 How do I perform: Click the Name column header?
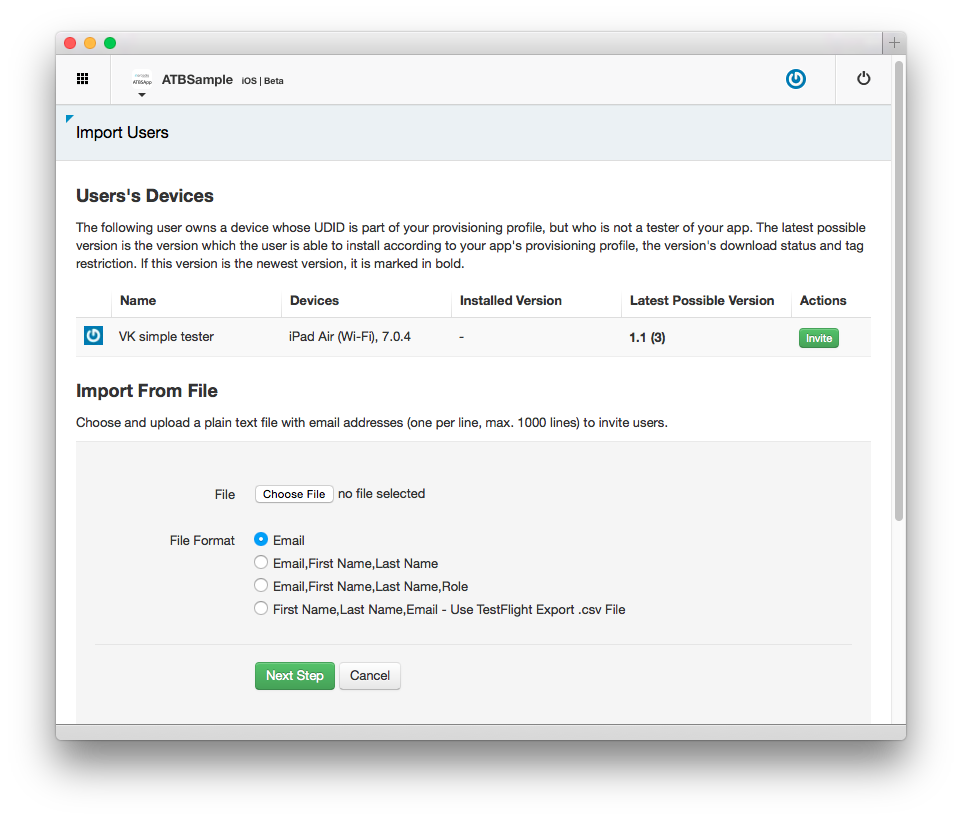pos(138,301)
